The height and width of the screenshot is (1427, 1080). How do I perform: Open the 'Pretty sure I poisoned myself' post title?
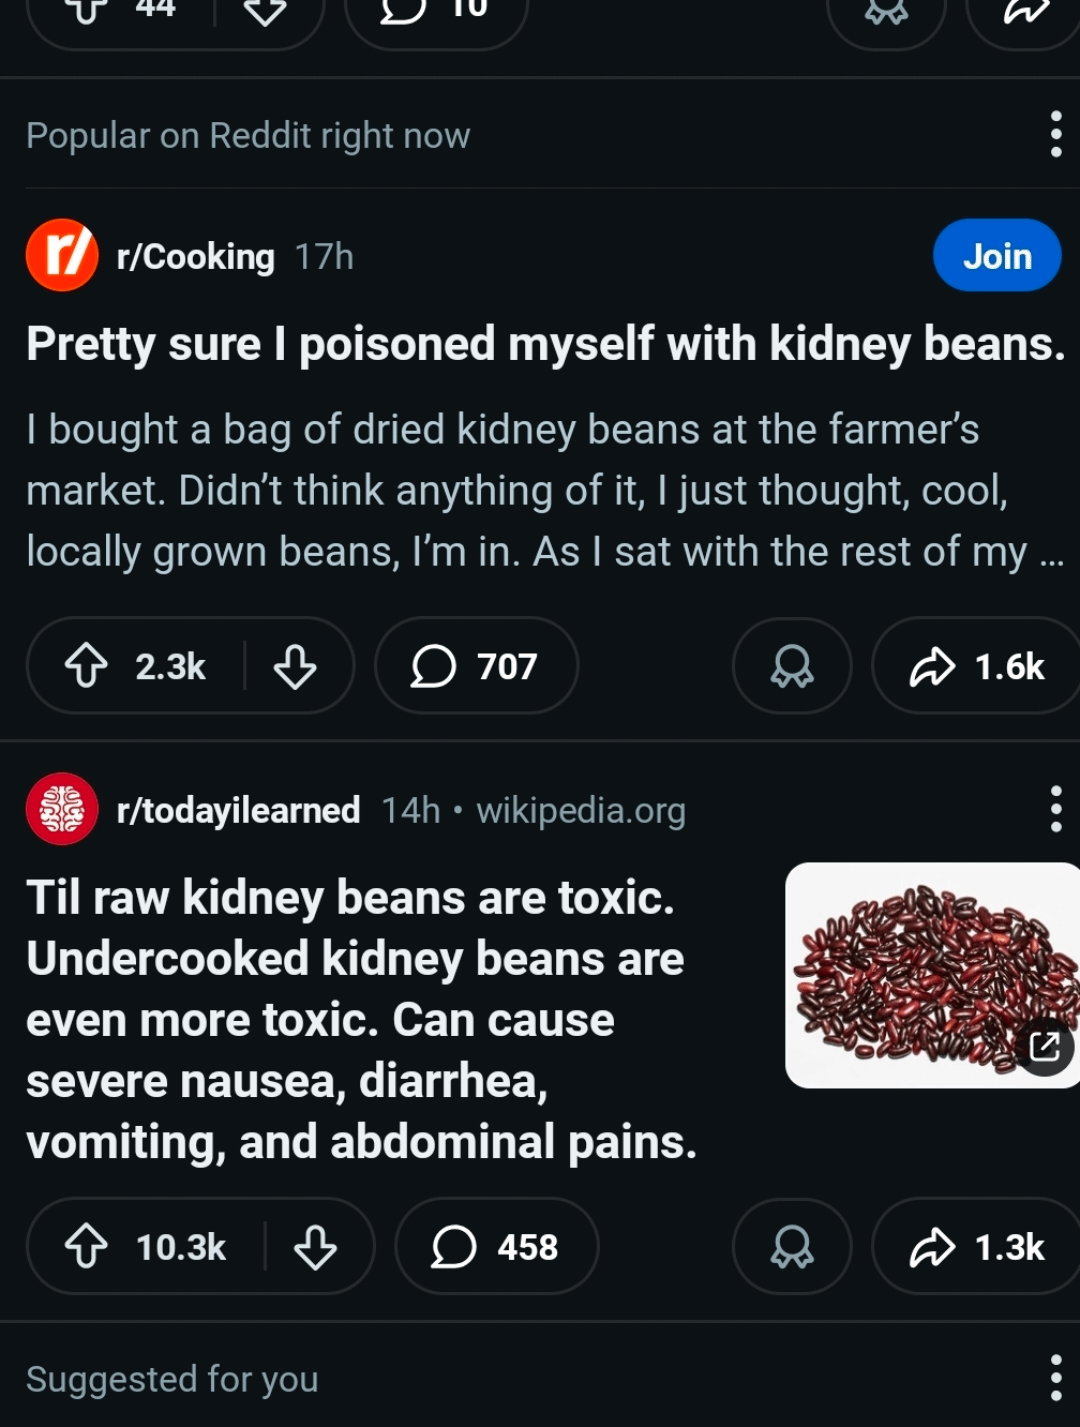[x=545, y=344]
